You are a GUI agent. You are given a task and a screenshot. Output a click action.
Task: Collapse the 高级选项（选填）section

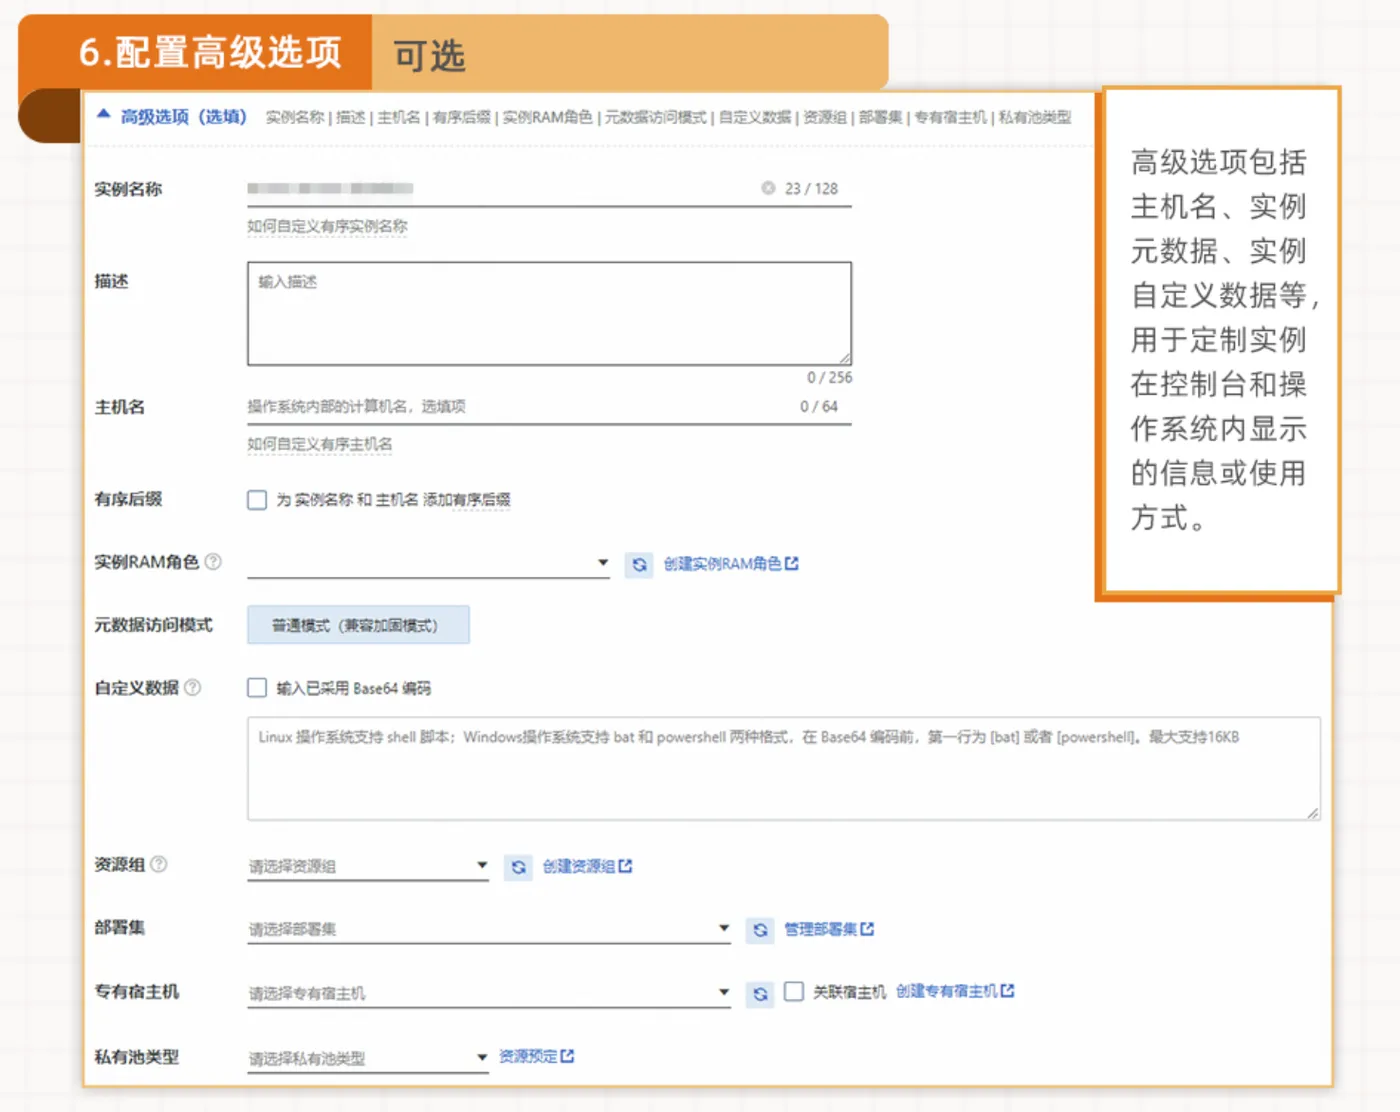pos(103,115)
